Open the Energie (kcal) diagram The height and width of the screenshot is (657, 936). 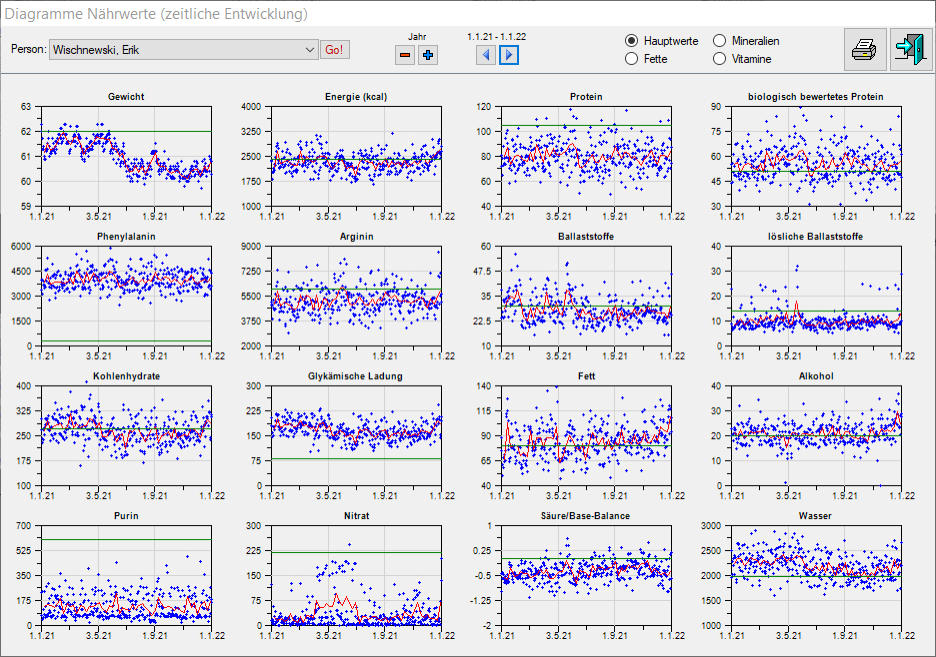tap(356, 156)
